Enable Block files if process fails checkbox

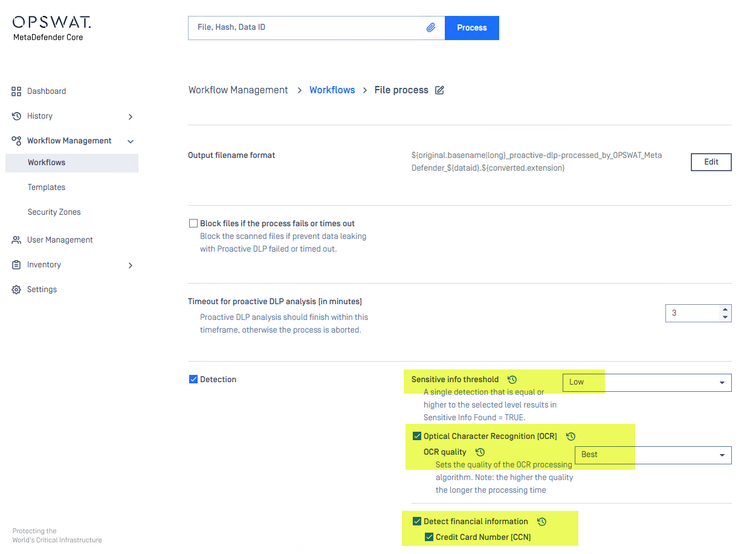[194, 224]
